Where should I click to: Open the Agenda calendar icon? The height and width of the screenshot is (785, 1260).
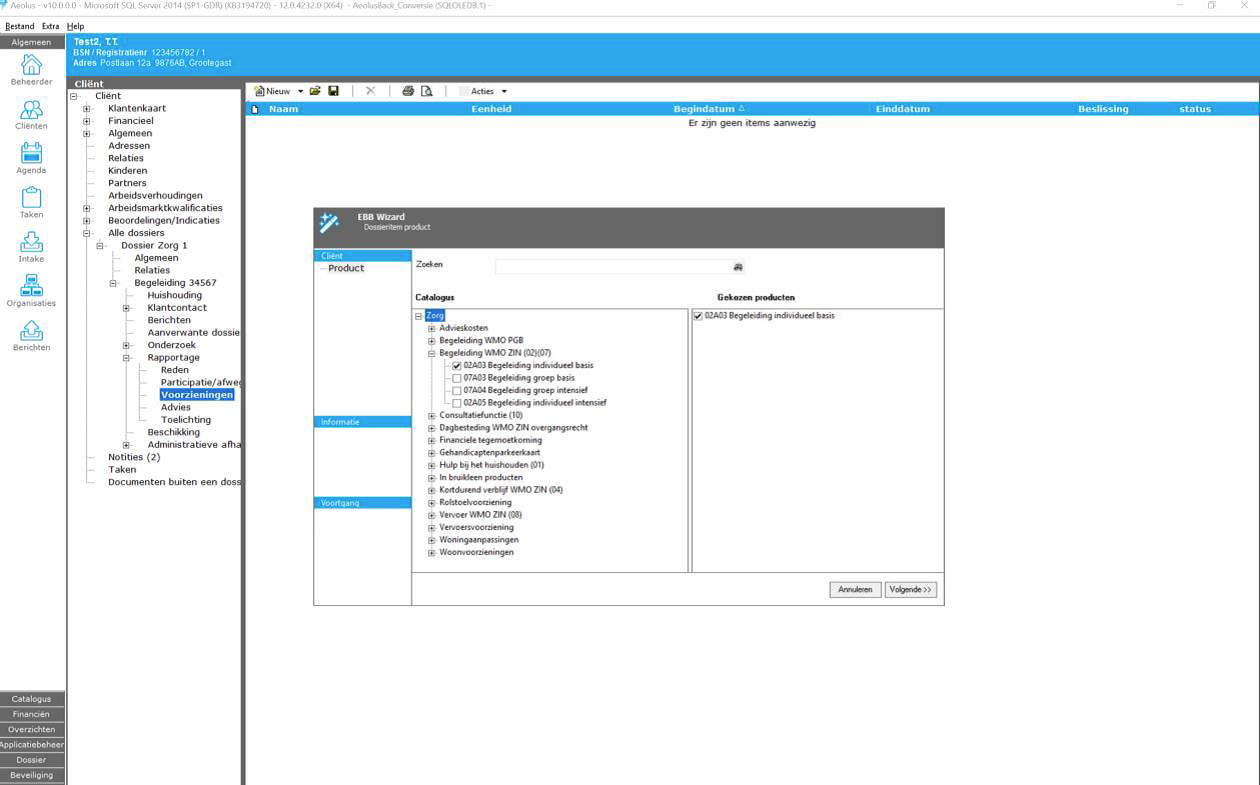click(x=31, y=155)
